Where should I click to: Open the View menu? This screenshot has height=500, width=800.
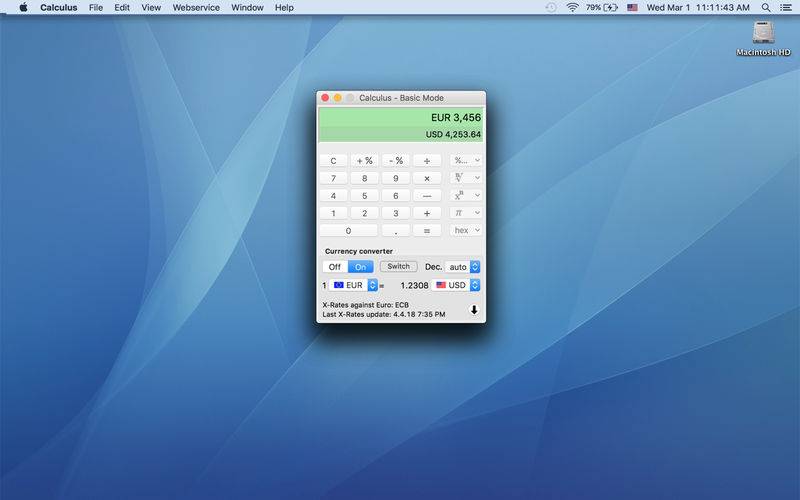point(151,8)
